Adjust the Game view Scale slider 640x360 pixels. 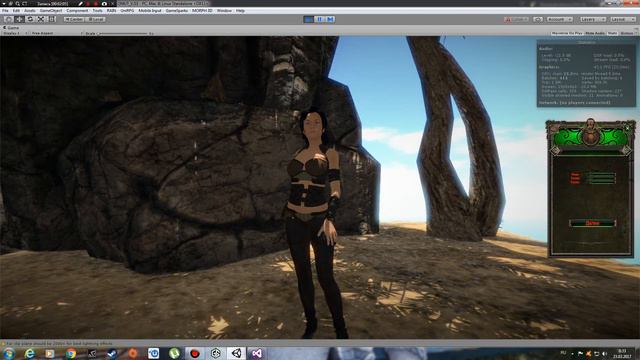point(122,33)
